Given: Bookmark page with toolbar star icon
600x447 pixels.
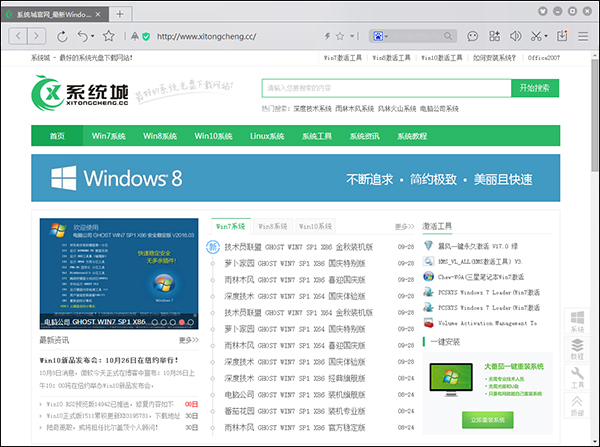Looking at the screenshot, I should [x=109, y=36].
